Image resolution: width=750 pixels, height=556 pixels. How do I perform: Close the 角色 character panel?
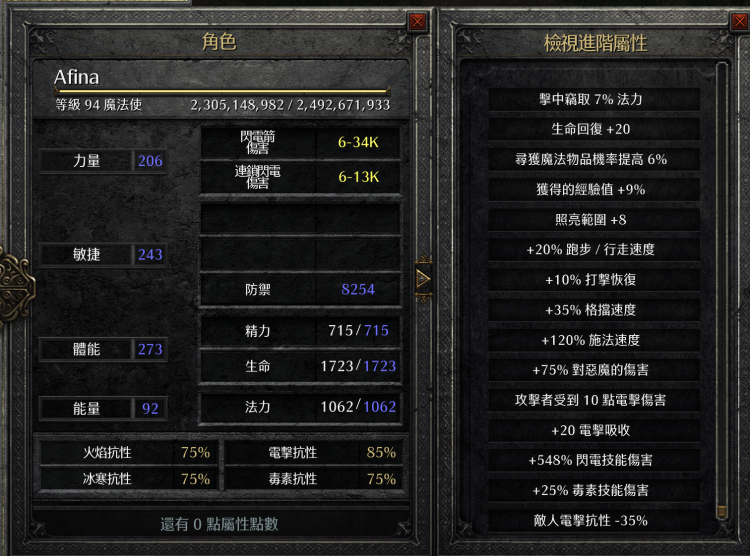click(417, 22)
